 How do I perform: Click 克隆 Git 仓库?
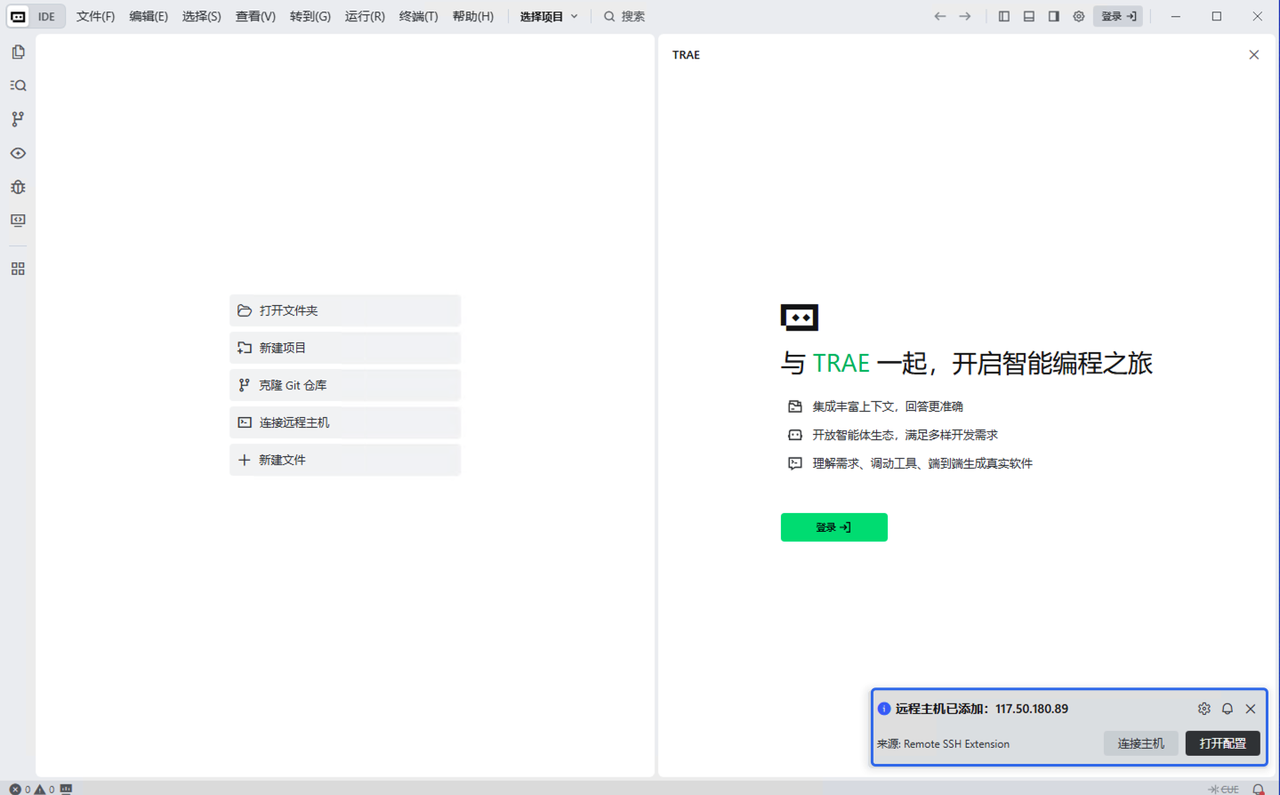[x=345, y=385]
